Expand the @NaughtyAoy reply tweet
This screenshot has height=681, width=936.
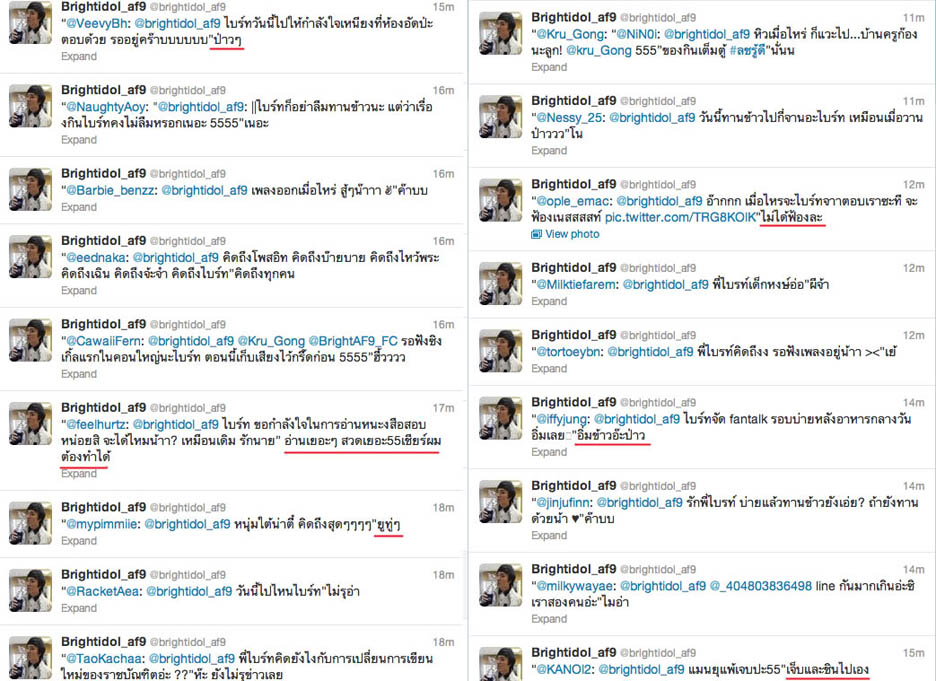click(x=79, y=140)
